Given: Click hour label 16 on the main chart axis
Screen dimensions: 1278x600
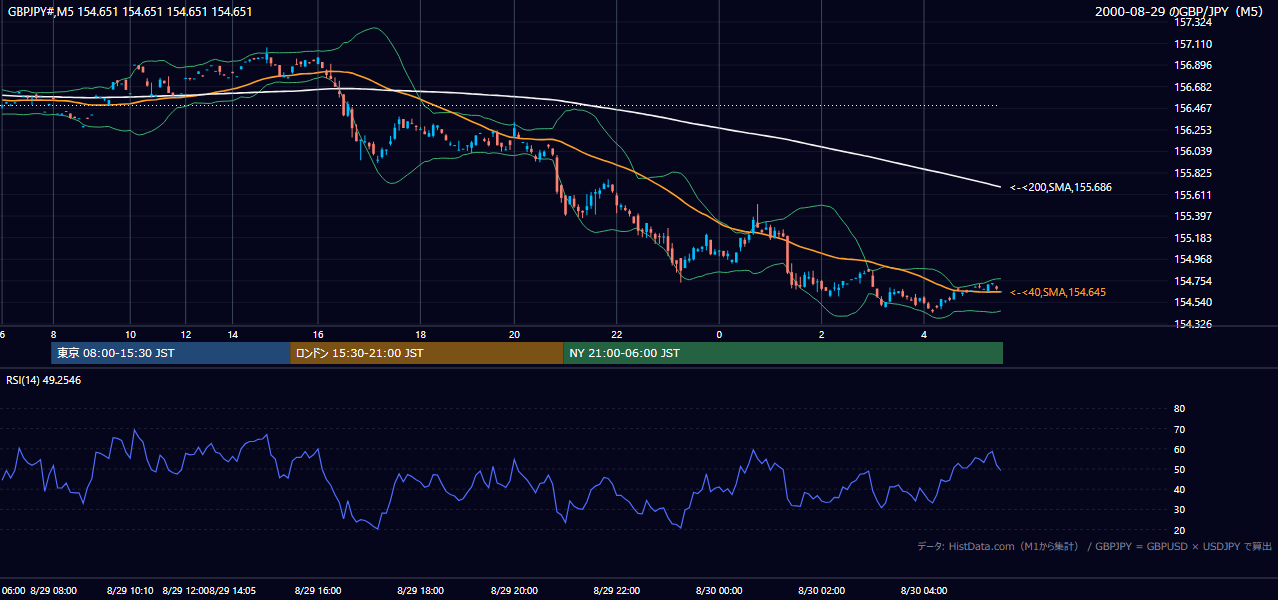Looking at the screenshot, I should click(318, 334).
